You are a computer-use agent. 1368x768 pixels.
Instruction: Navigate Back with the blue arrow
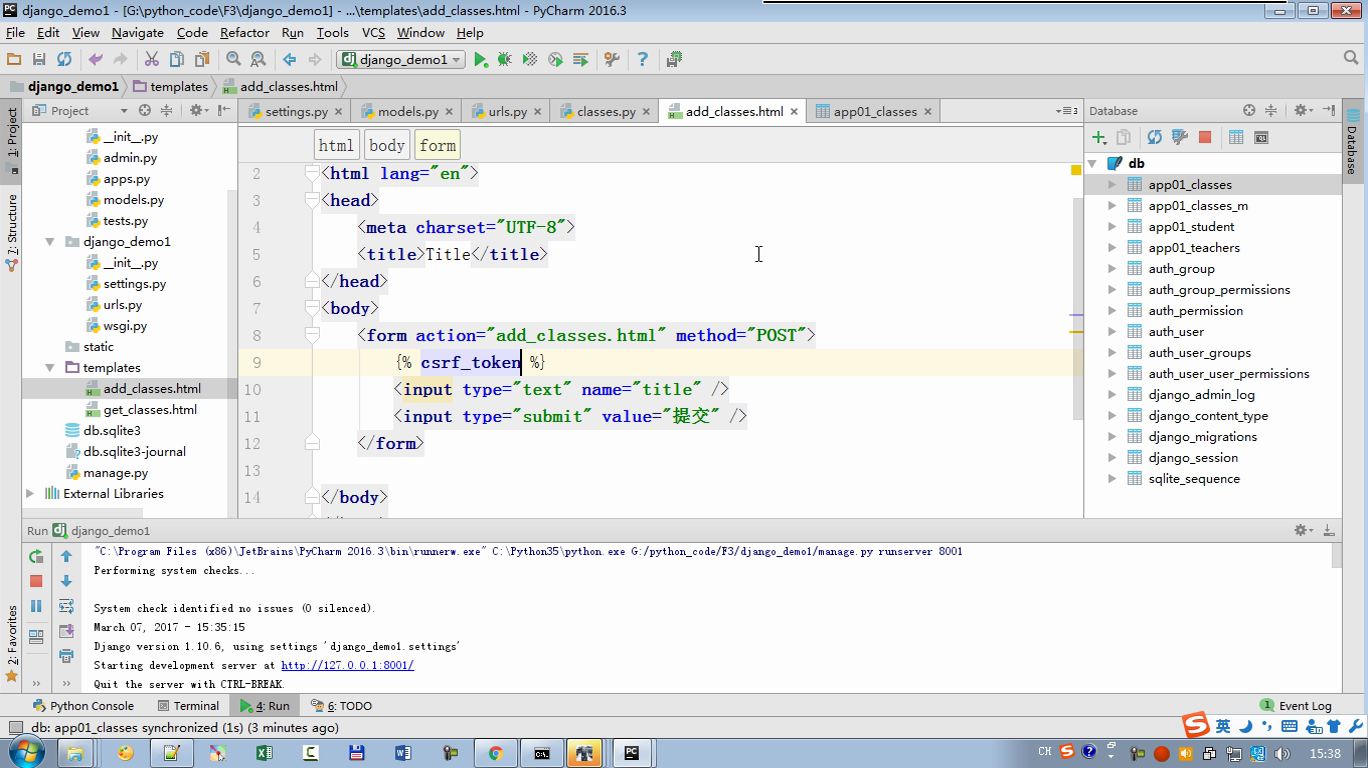pos(289,60)
